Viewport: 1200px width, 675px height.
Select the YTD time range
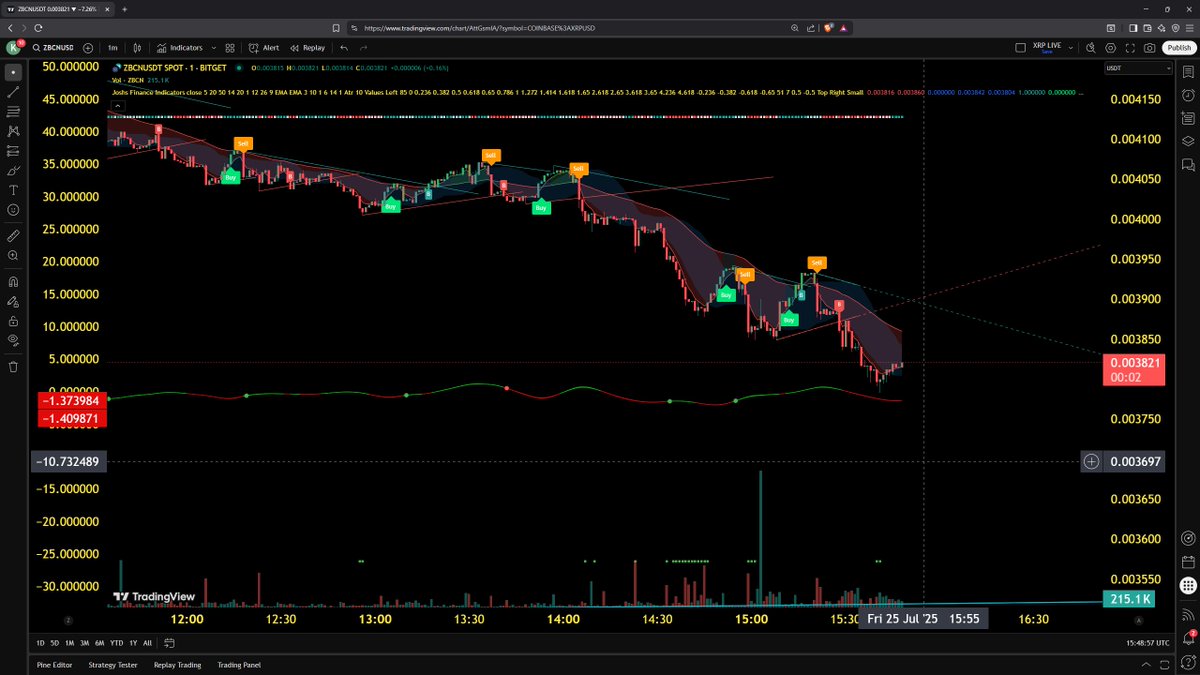pos(116,642)
